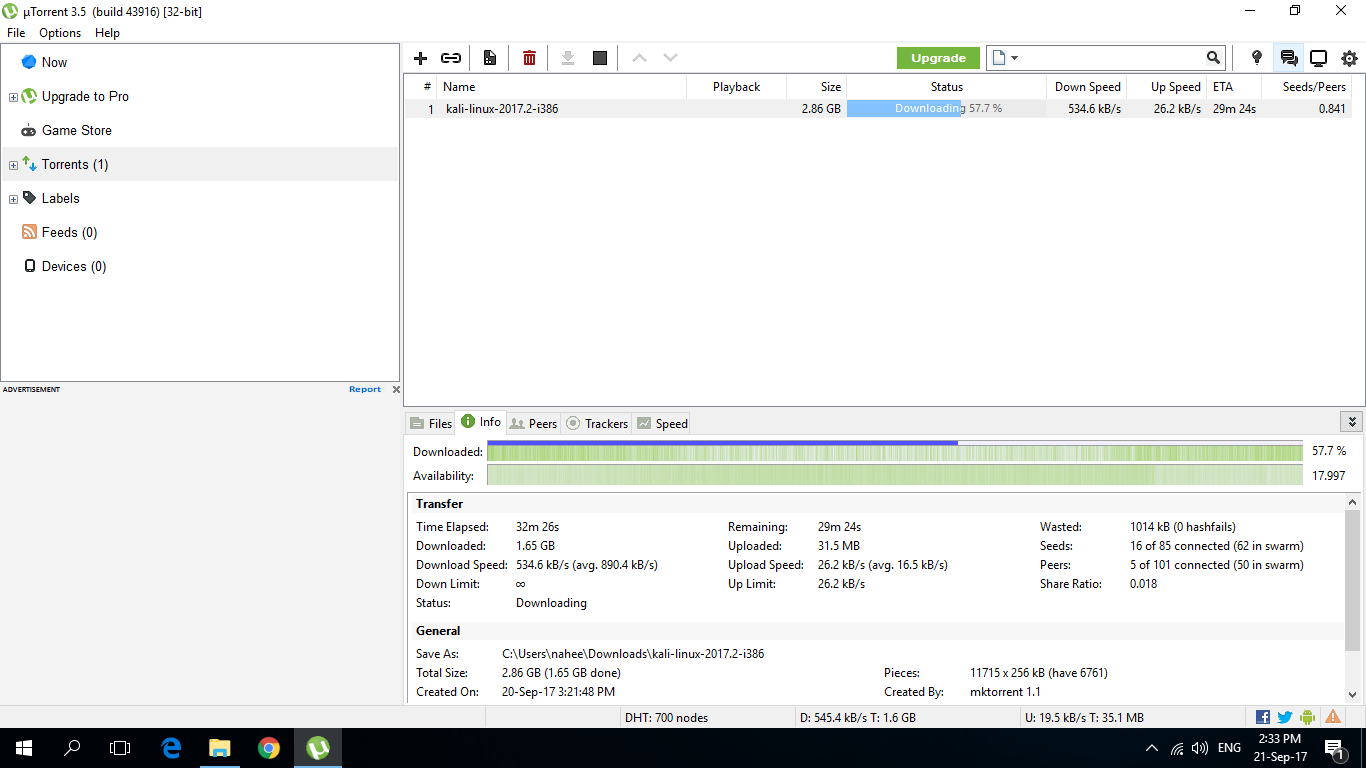Sort by Up Speed column header
Screen dimensions: 1366x768
click(x=1167, y=87)
